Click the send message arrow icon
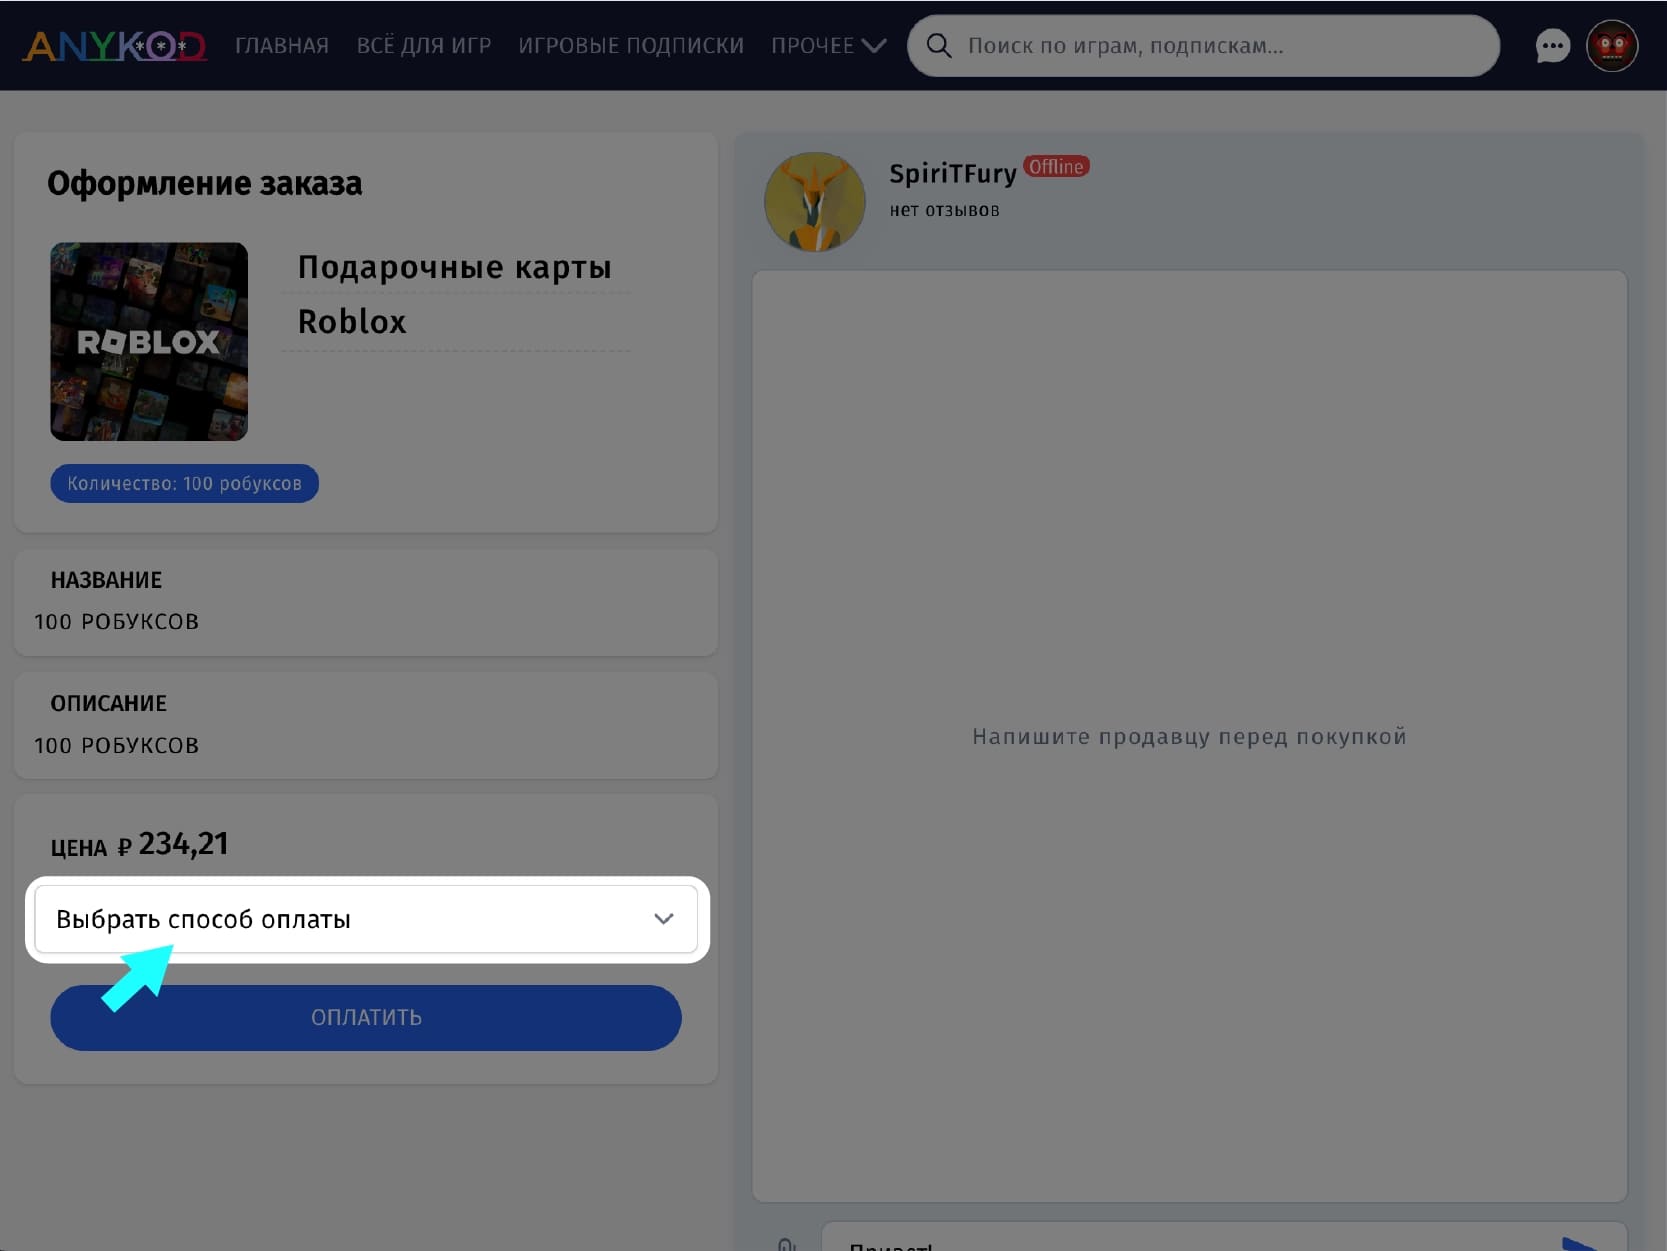This screenshot has width=1667, height=1251. coord(1580,1244)
